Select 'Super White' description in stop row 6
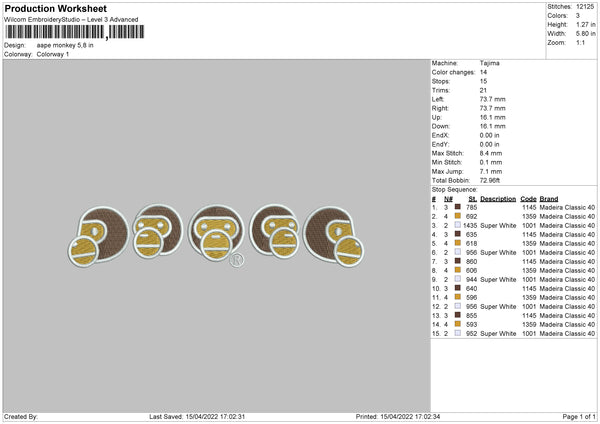This screenshot has width=600, height=424. click(498, 253)
